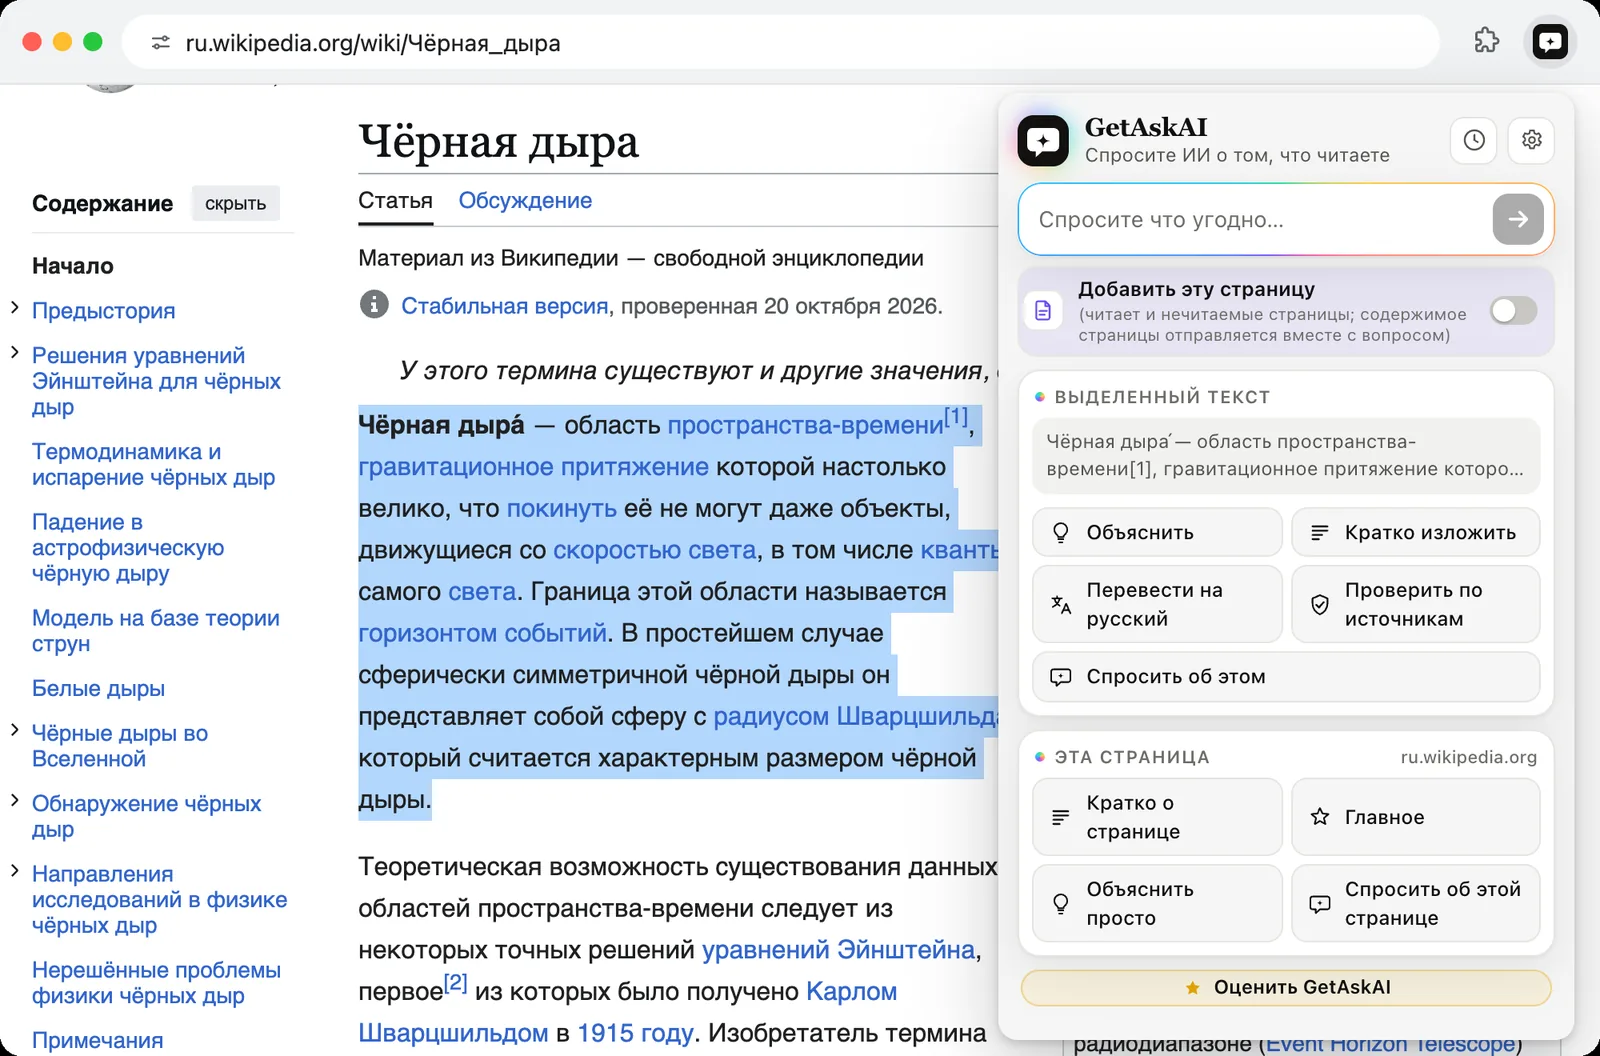Screen dimensions: 1600x1056
Task: Switch to the Обсуждение tab
Action: point(525,200)
